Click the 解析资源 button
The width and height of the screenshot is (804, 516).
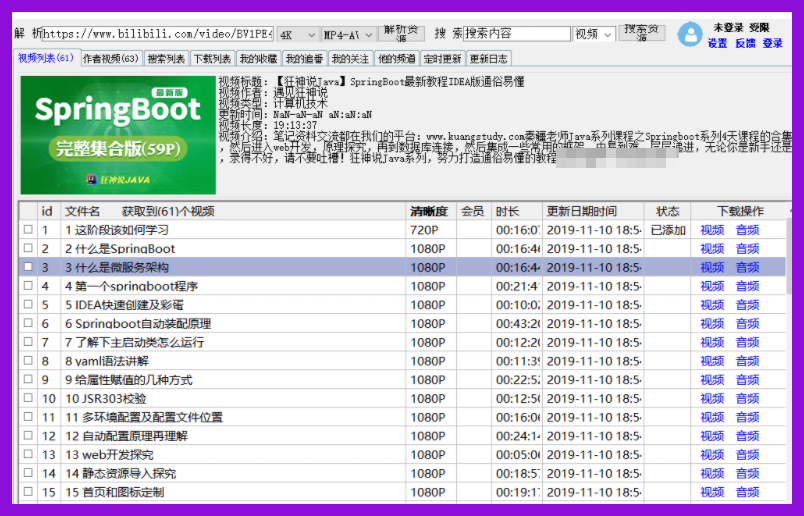click(401, 33)
